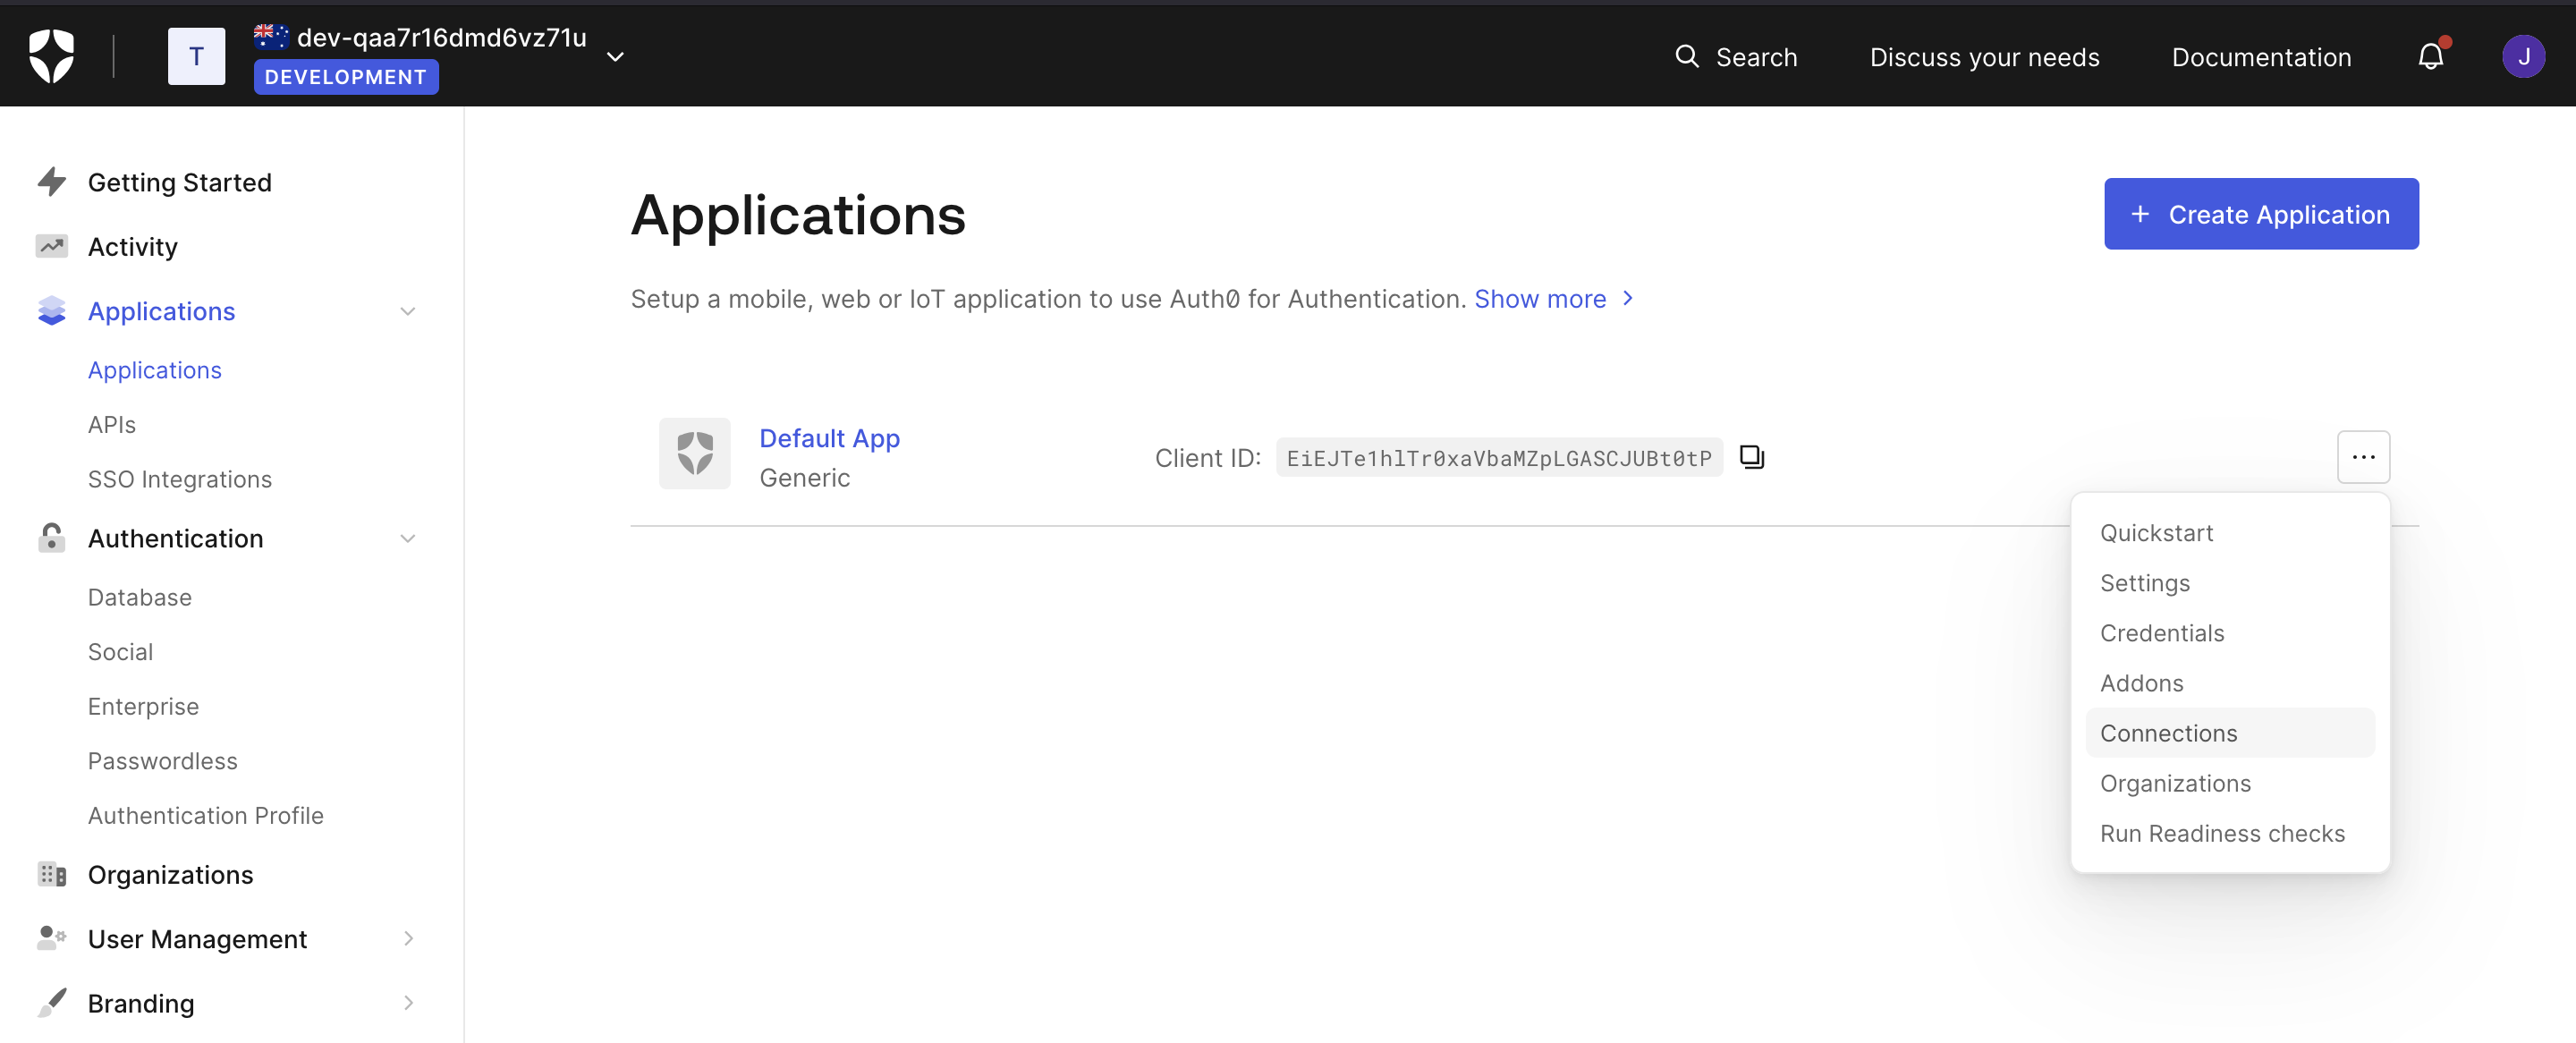The height and width of the screenshot is (1043, 2576).
Task: Click the User Management person icon
Action: [52, 938]
